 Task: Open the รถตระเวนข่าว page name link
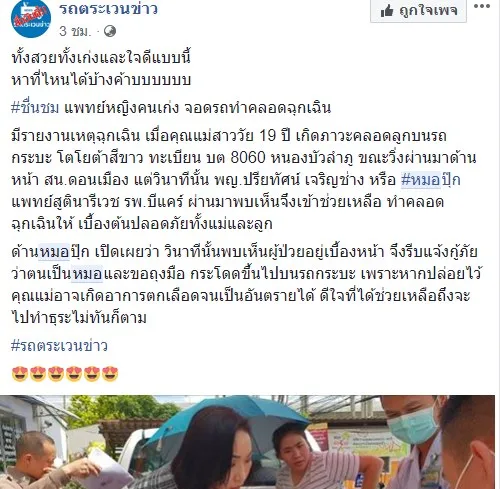109,9
